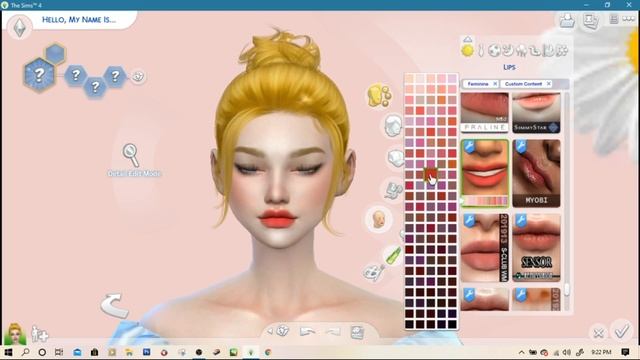This screenshot has height=360, width=640.
Task: Click the likes and dislikes icon after traits
Action: [x=138, y=76]
